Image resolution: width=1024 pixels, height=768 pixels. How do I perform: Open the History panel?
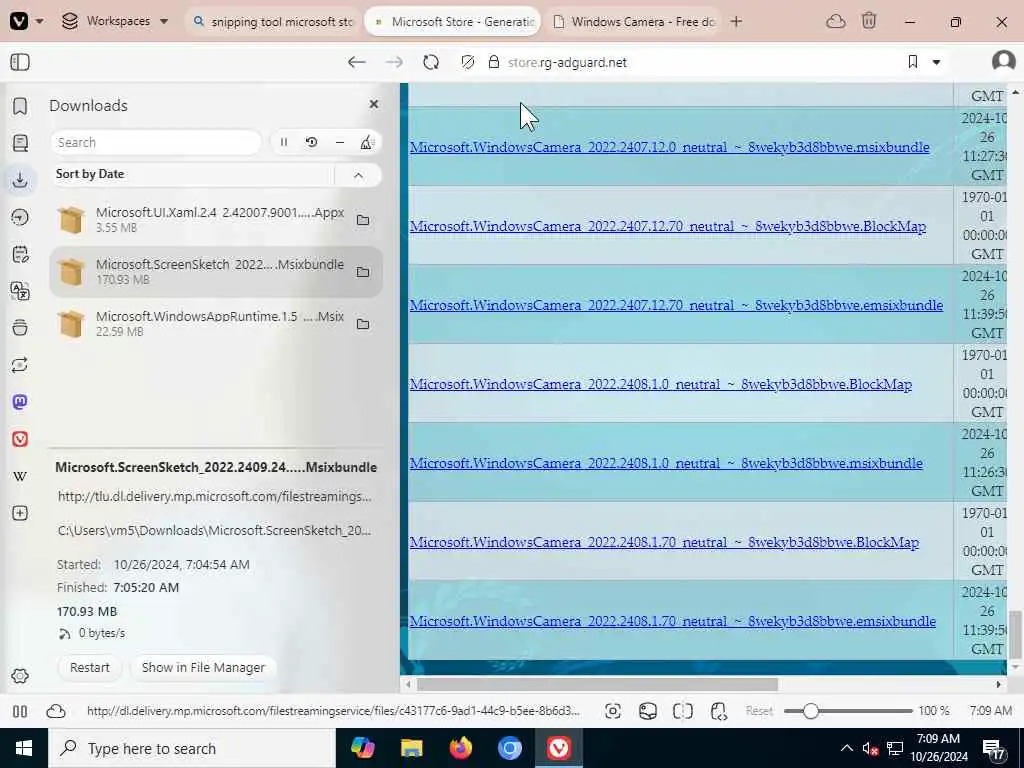coord(20,217)
